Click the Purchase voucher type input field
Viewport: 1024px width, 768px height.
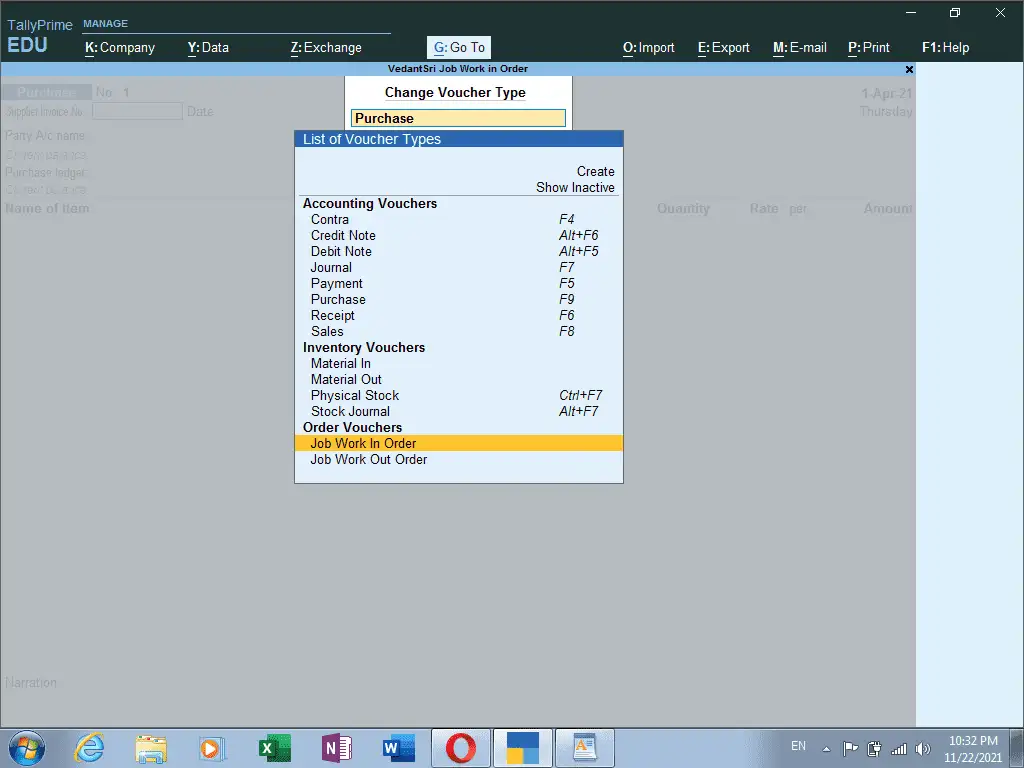pos(458,118)
